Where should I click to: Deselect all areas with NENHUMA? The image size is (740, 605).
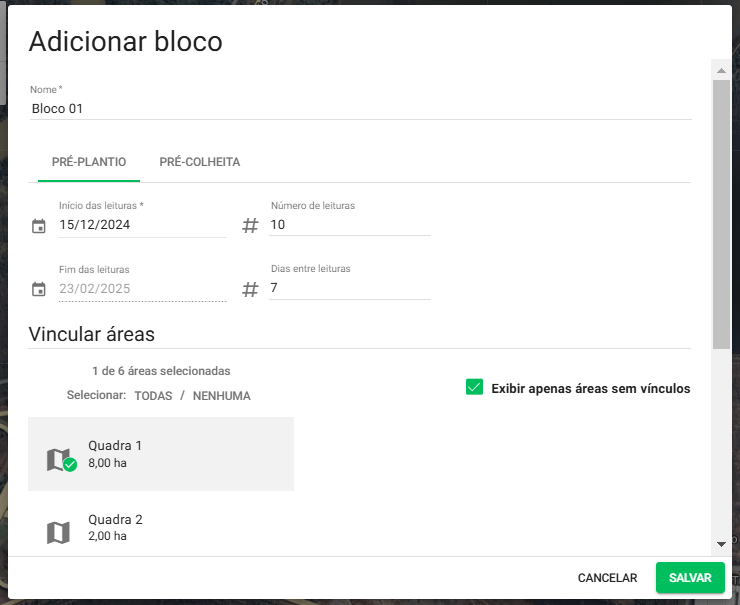point(221,396)
